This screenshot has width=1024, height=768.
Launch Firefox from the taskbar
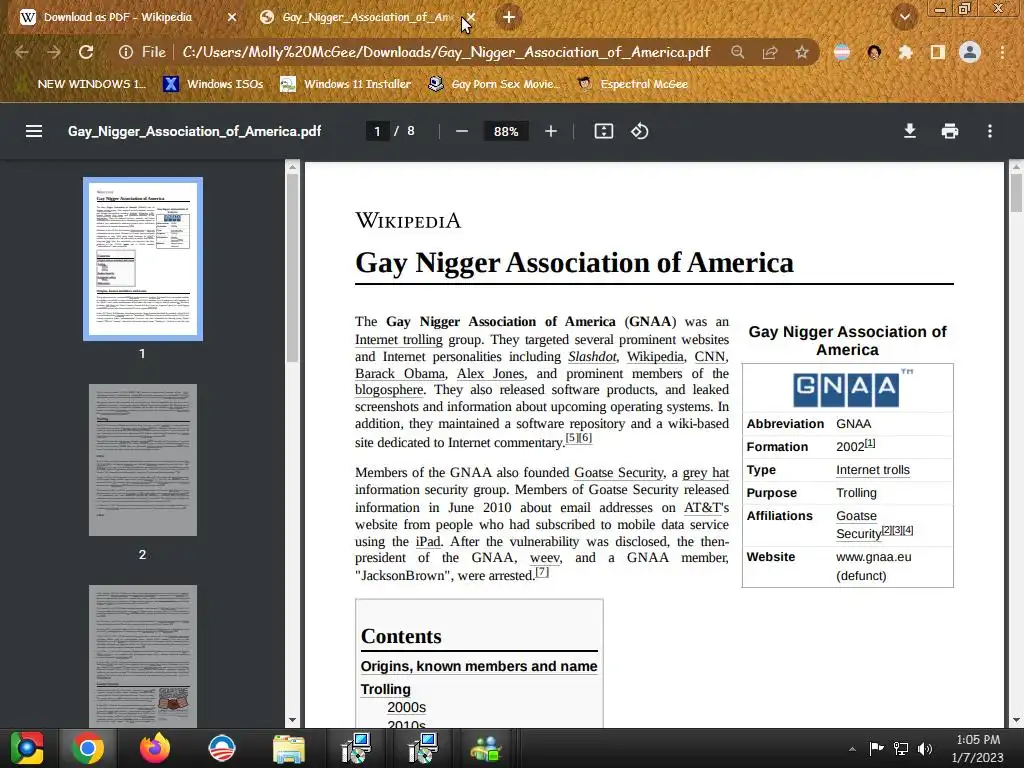[x=155, y=748]
